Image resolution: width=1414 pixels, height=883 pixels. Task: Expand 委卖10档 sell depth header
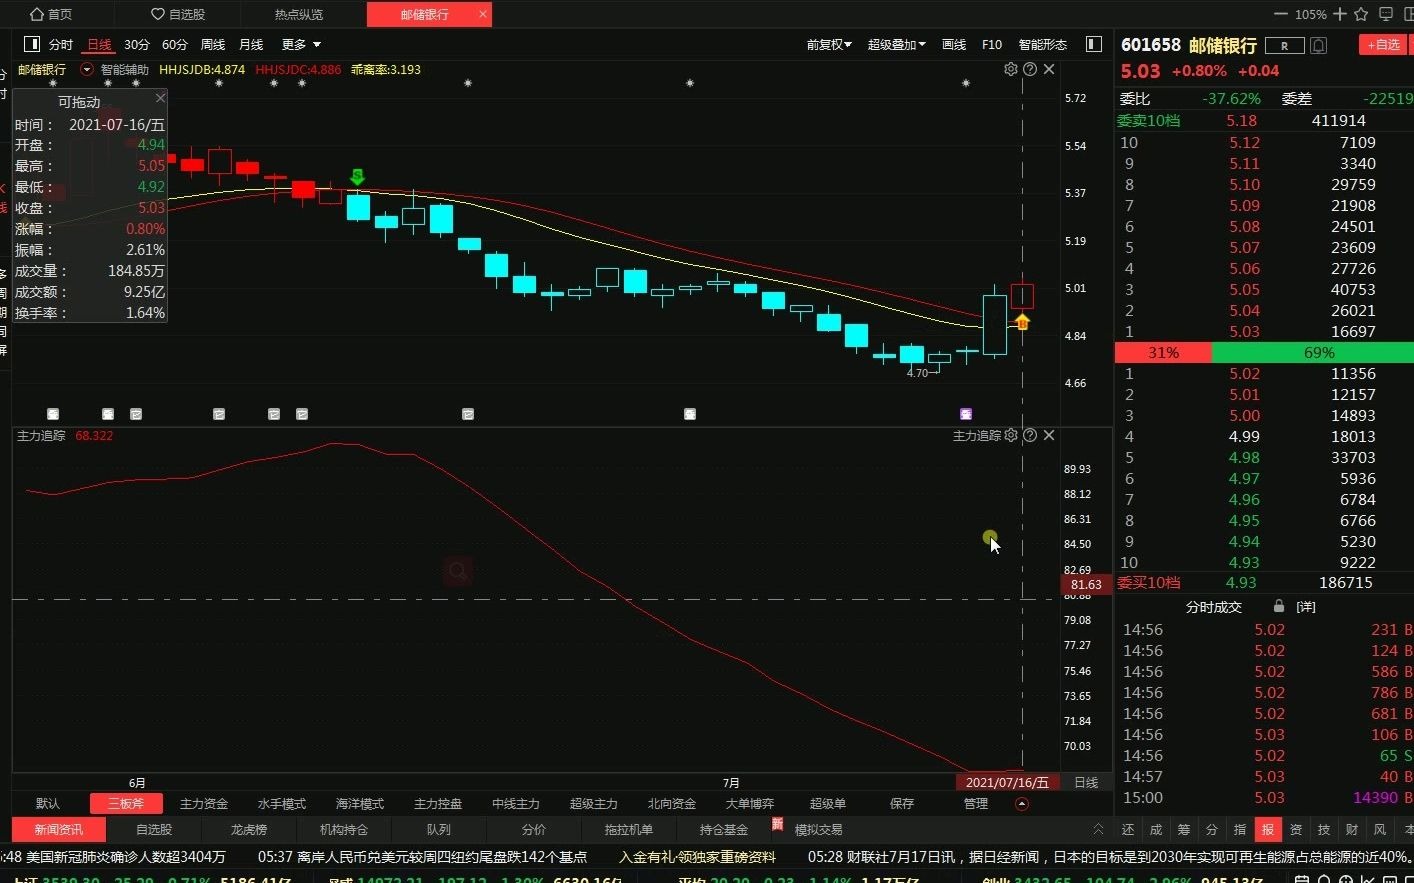pos(1149,121)
